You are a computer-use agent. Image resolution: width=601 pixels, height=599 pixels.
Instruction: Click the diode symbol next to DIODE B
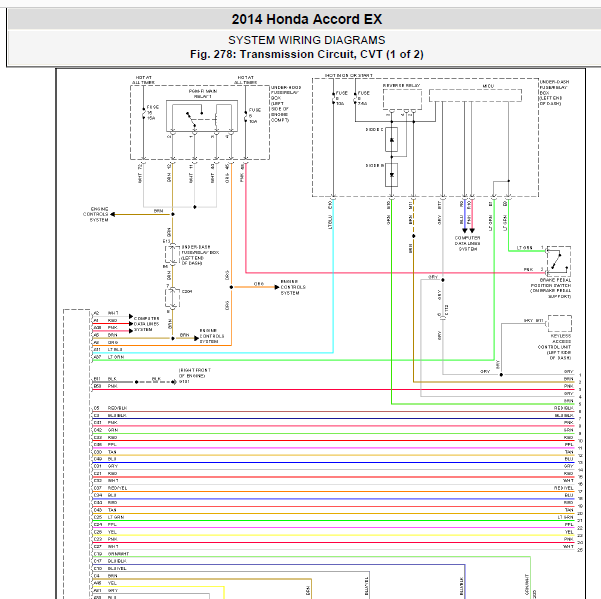pyautogui.click(x=391, y=175)
